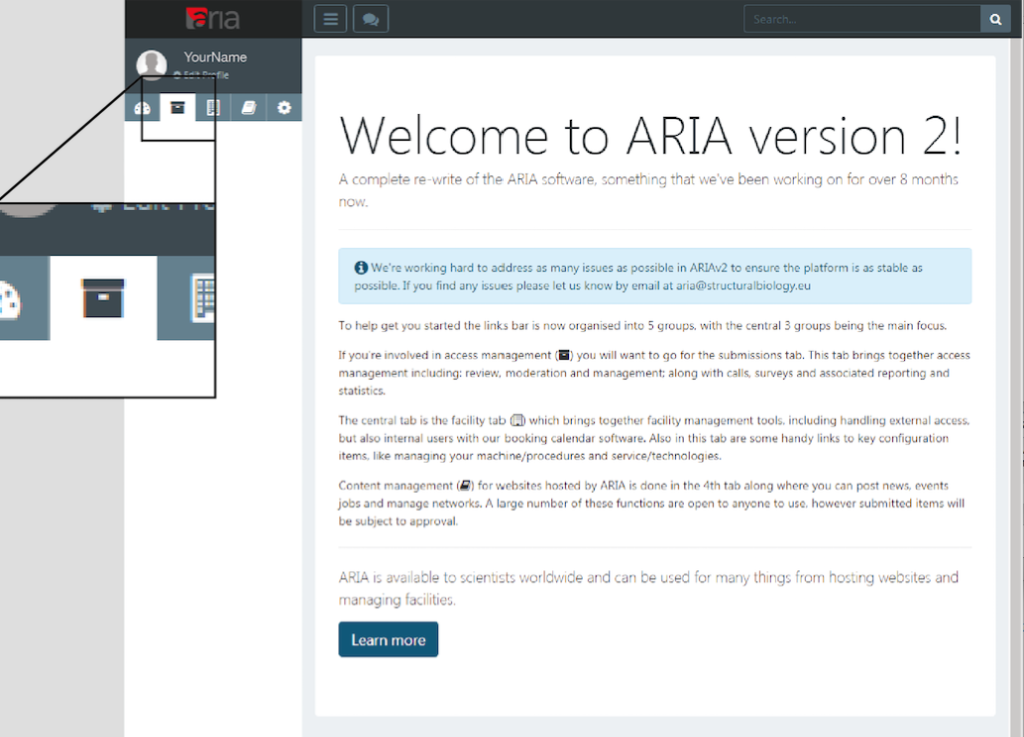Switch to the content management book tab

click(x=249, y=108)
